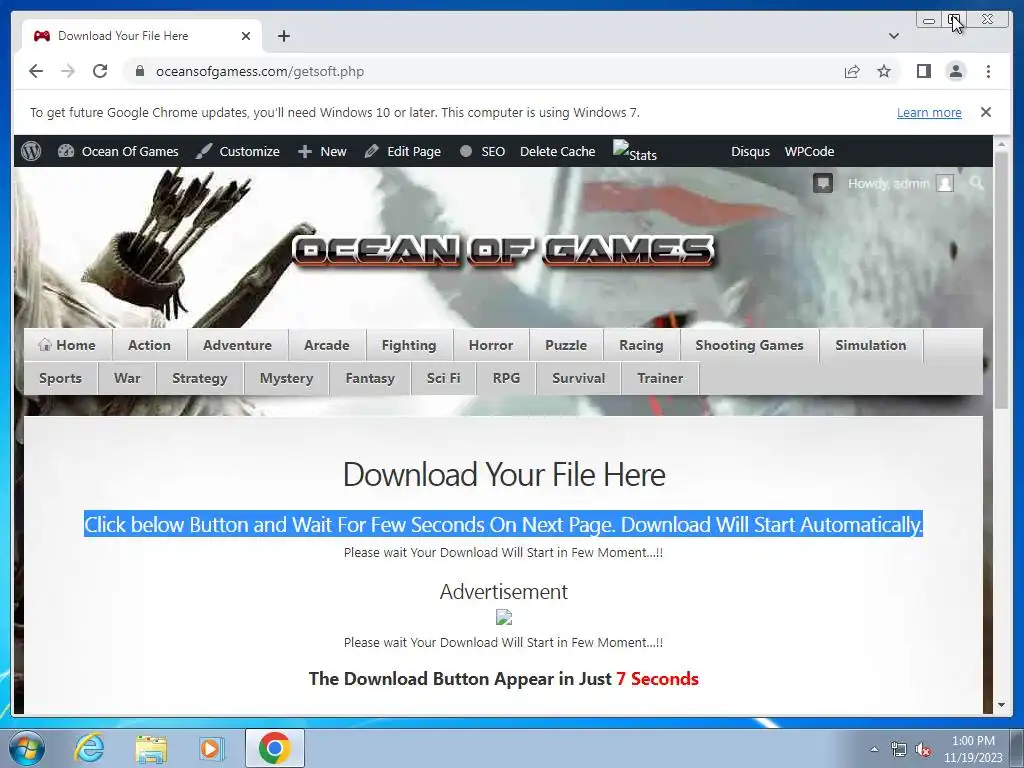Open Stats in the admin bar

pyautogui.click(x=635, y=152)
